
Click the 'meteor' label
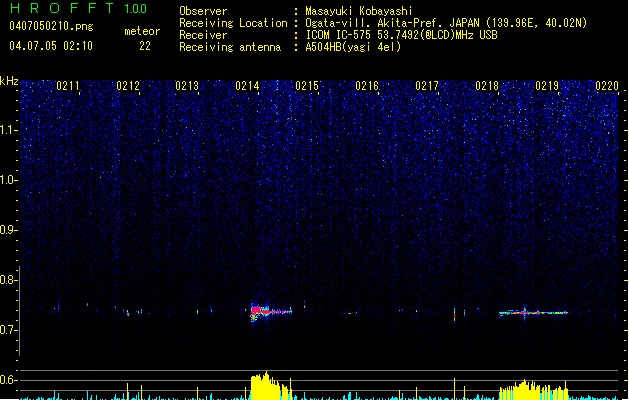click(x=142, y=31)
